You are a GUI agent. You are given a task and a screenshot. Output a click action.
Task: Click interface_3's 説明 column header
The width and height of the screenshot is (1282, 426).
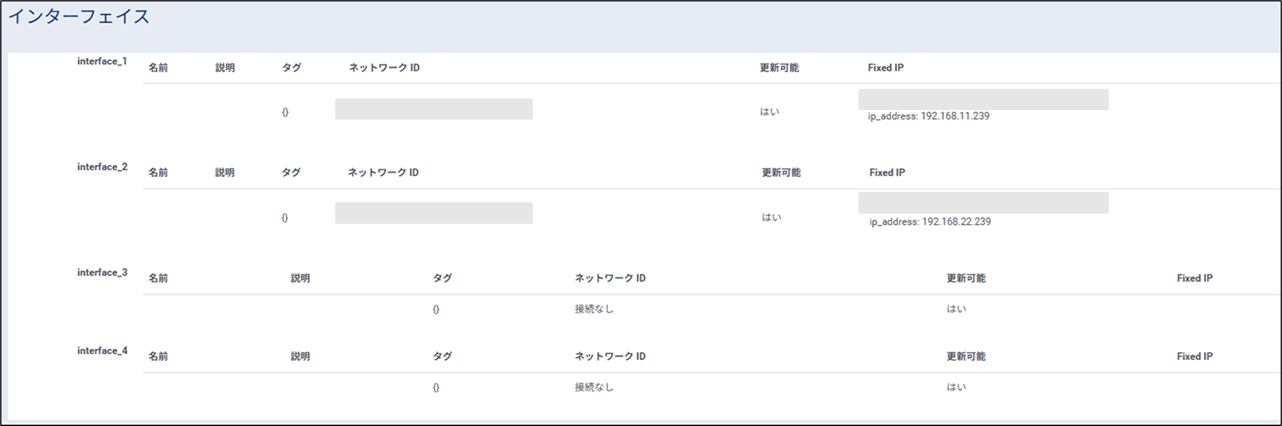300,278
